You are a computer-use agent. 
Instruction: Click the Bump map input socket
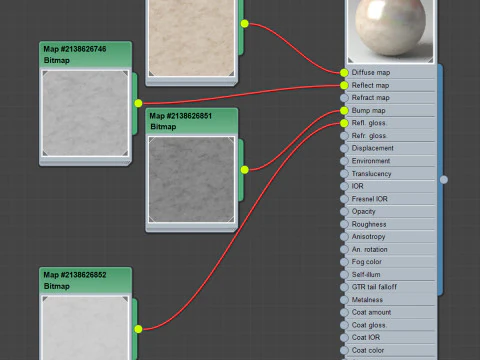point(344,111)
